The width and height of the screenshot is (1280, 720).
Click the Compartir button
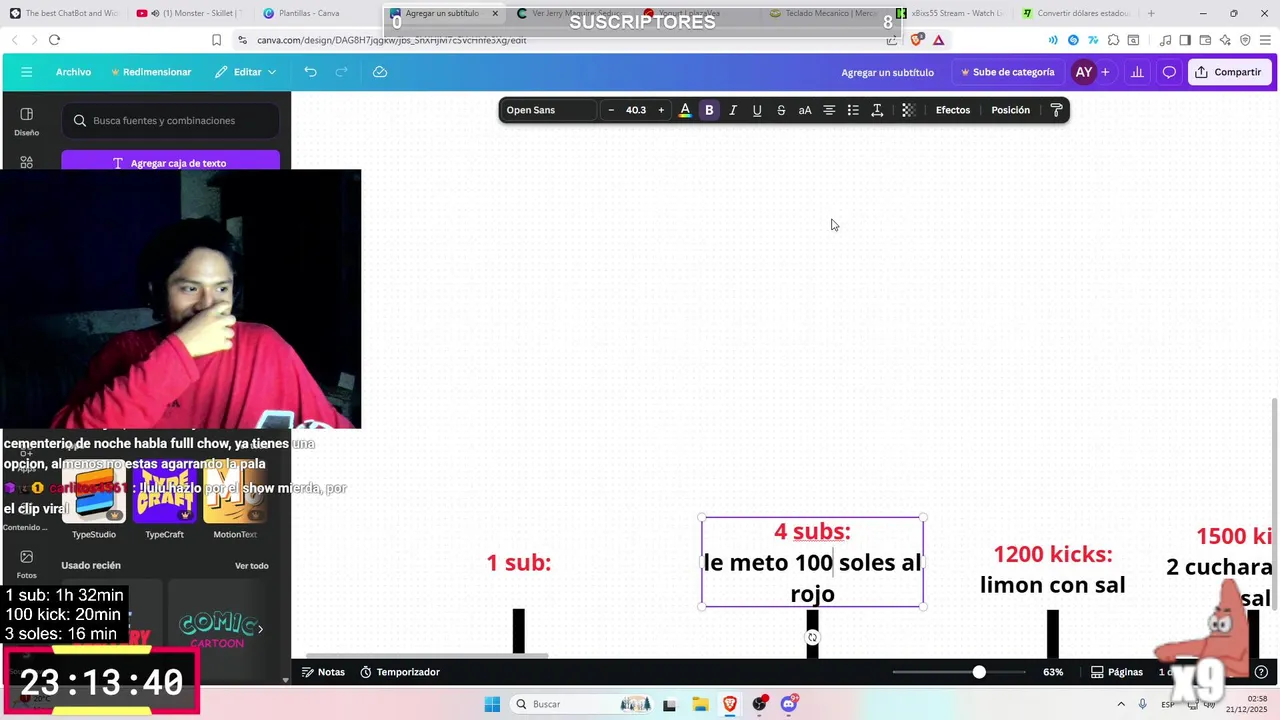tap(1229, 72)
